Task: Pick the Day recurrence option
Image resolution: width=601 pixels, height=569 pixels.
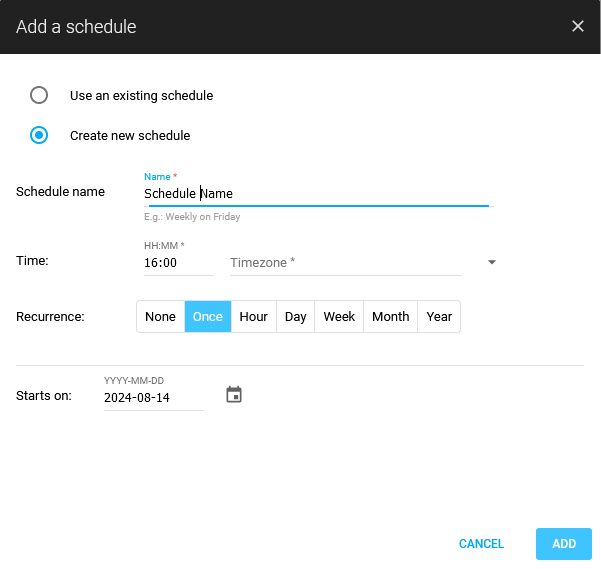Action: pyautogui.click(x=295, y=316)
